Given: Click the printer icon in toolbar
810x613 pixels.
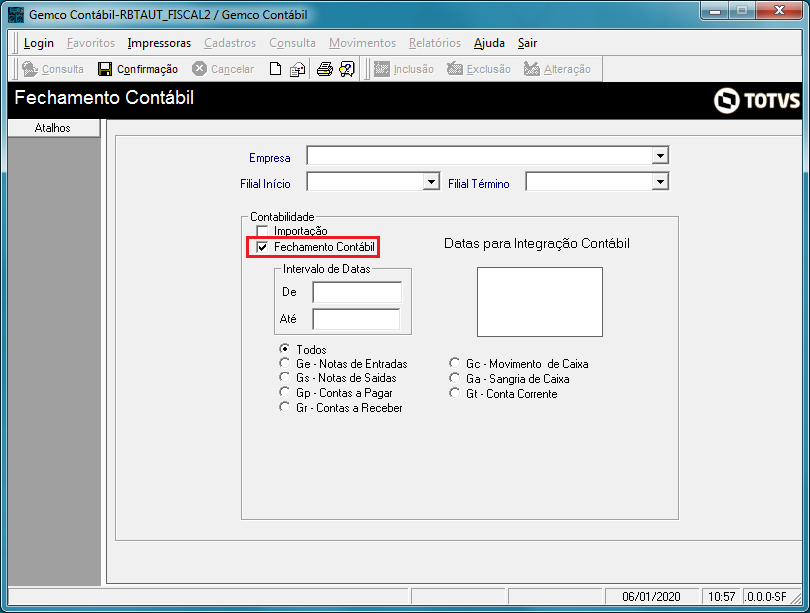Looking at the screenshot, I should click(324, 69).
